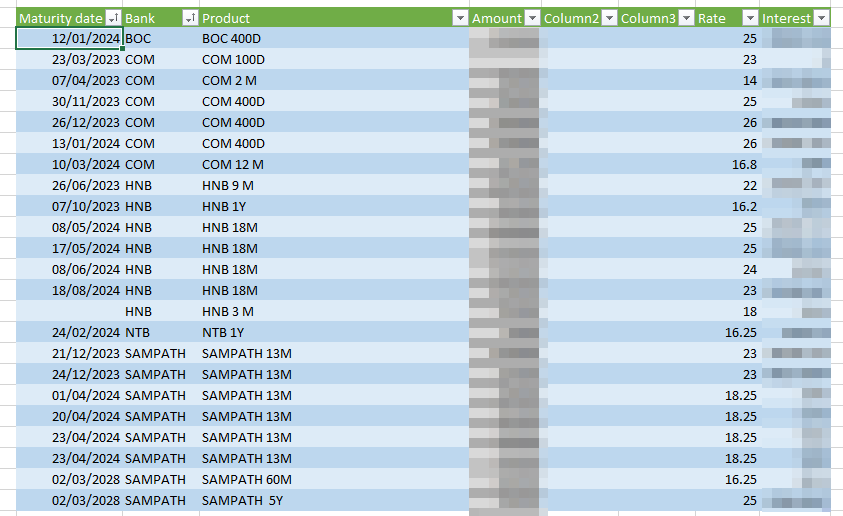
Task: Select the empty maturity date cell in the HNB 3 M row
Action: pos(69,311)
